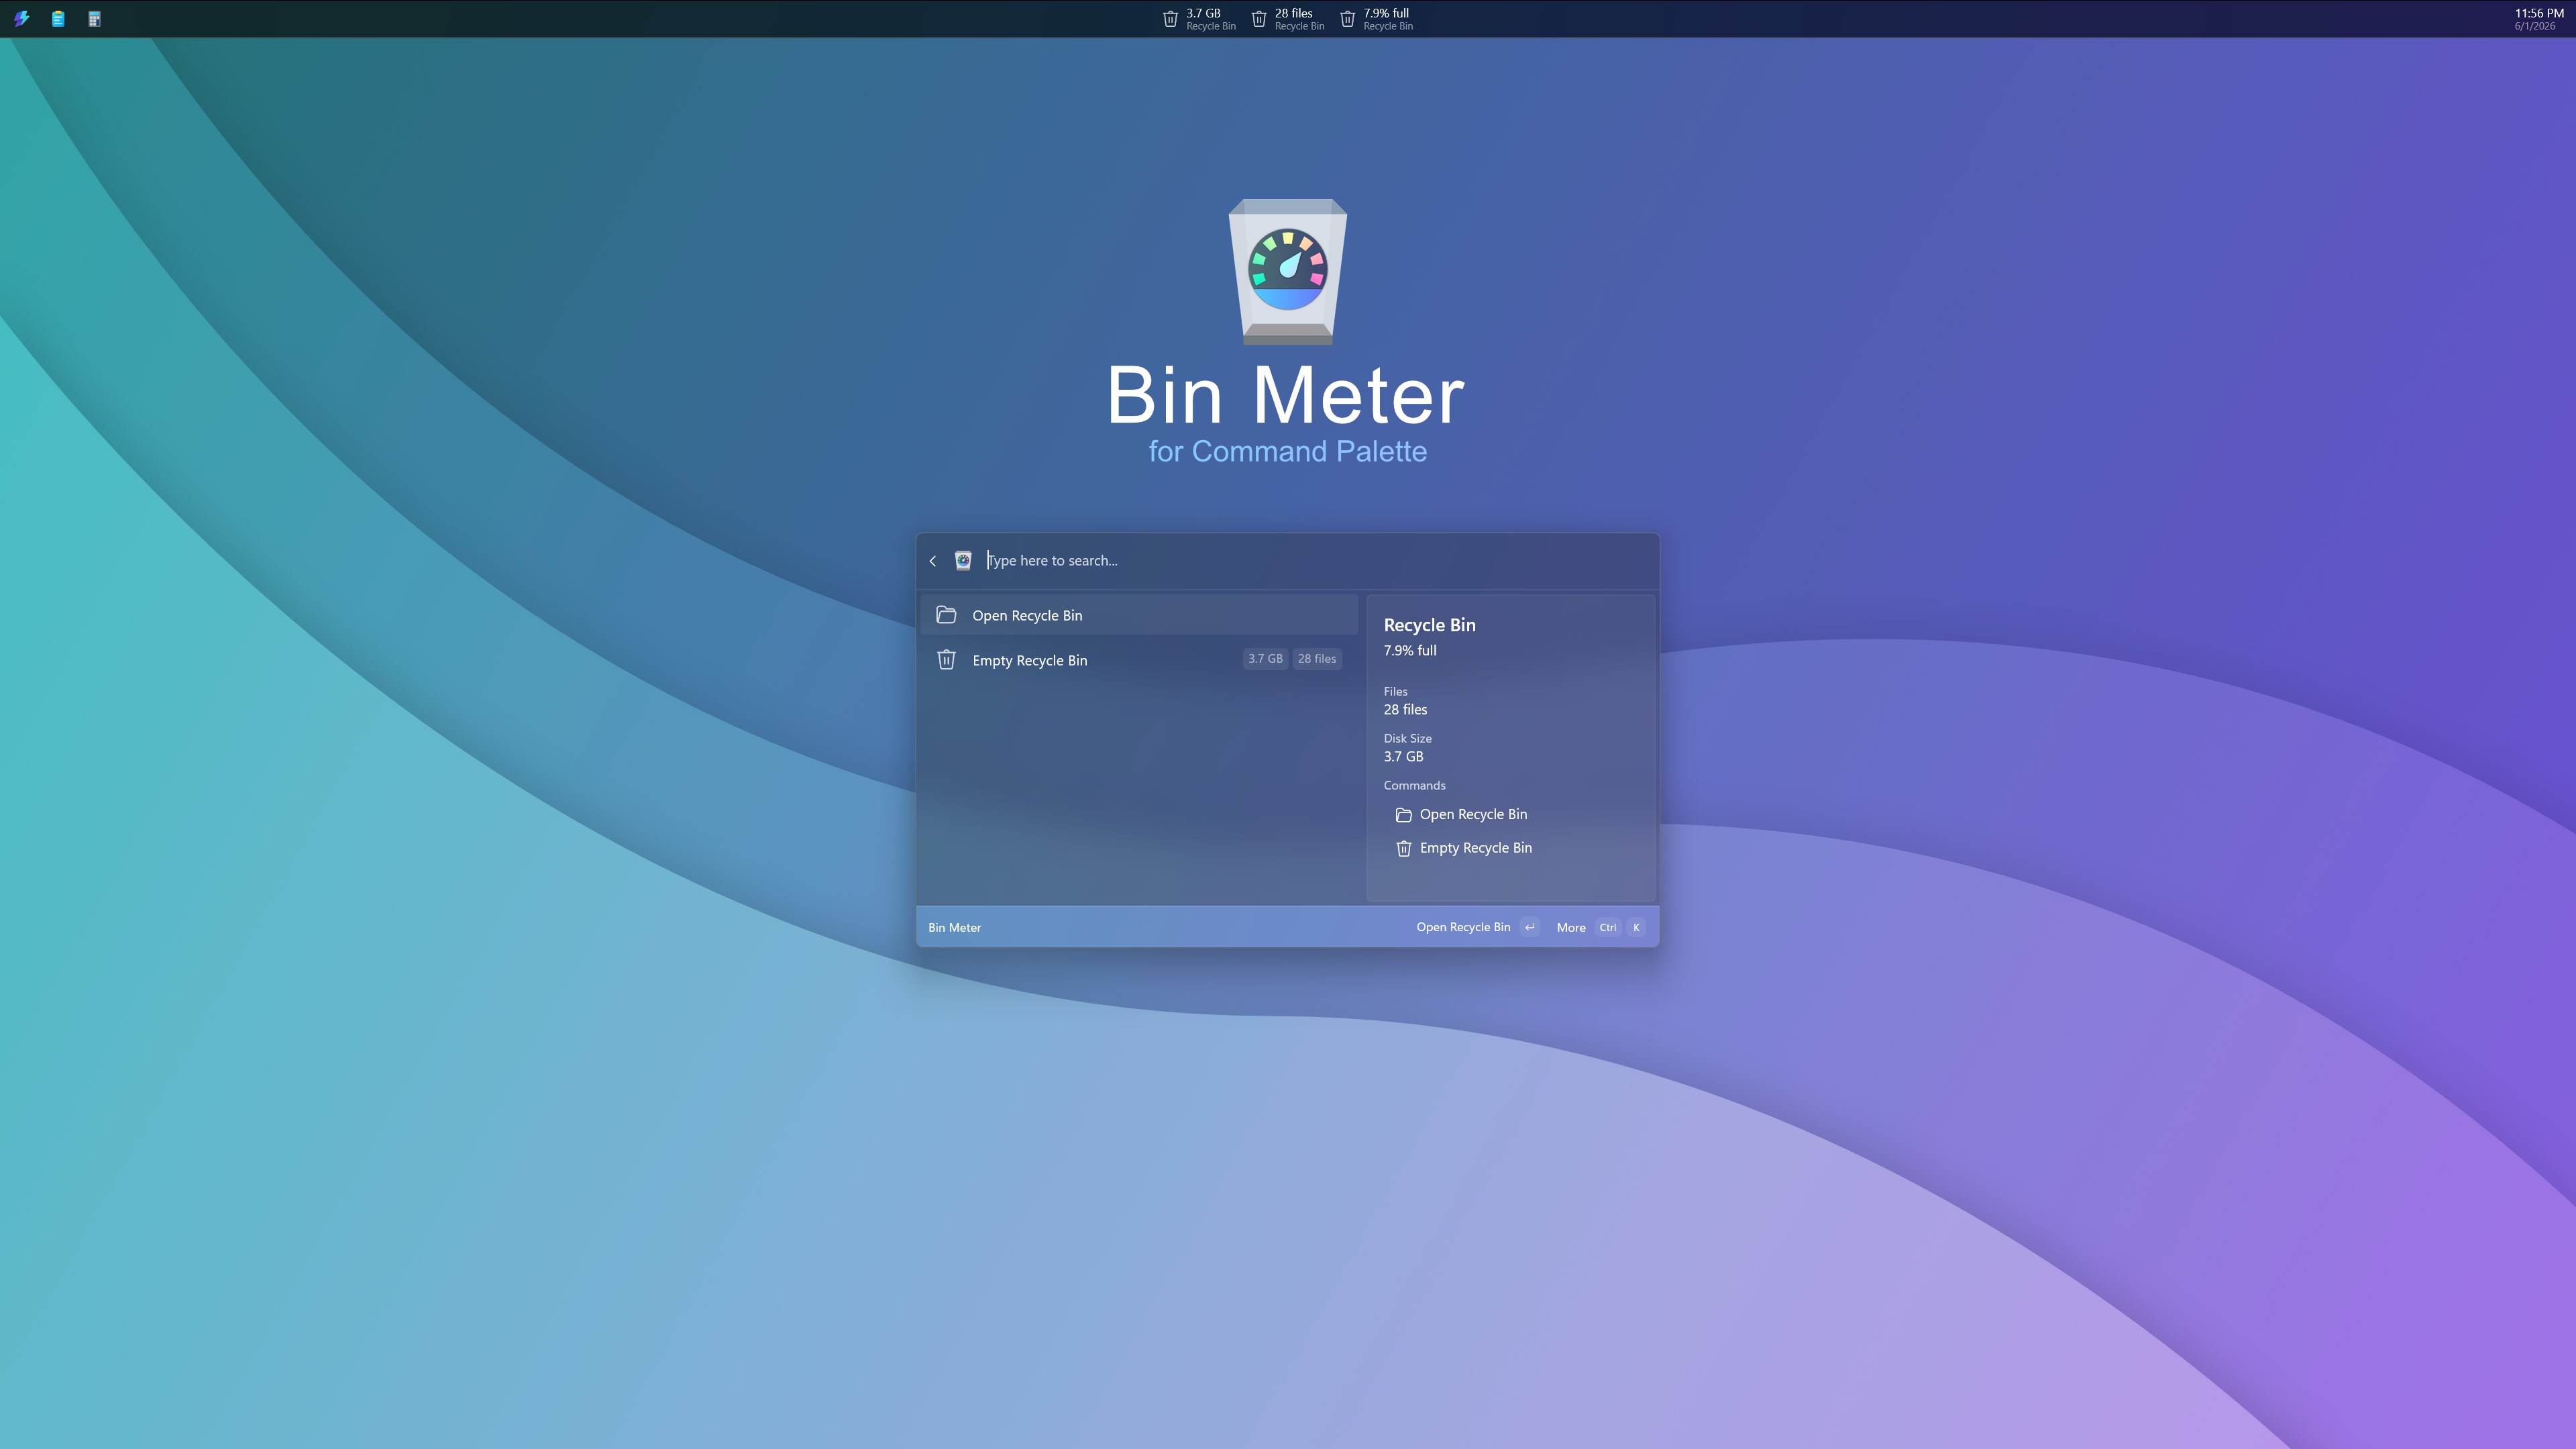Click trash icon beside details Empty Recycle Bin
This screenshot has width=2576, height=1449.
coord(1403,848)
